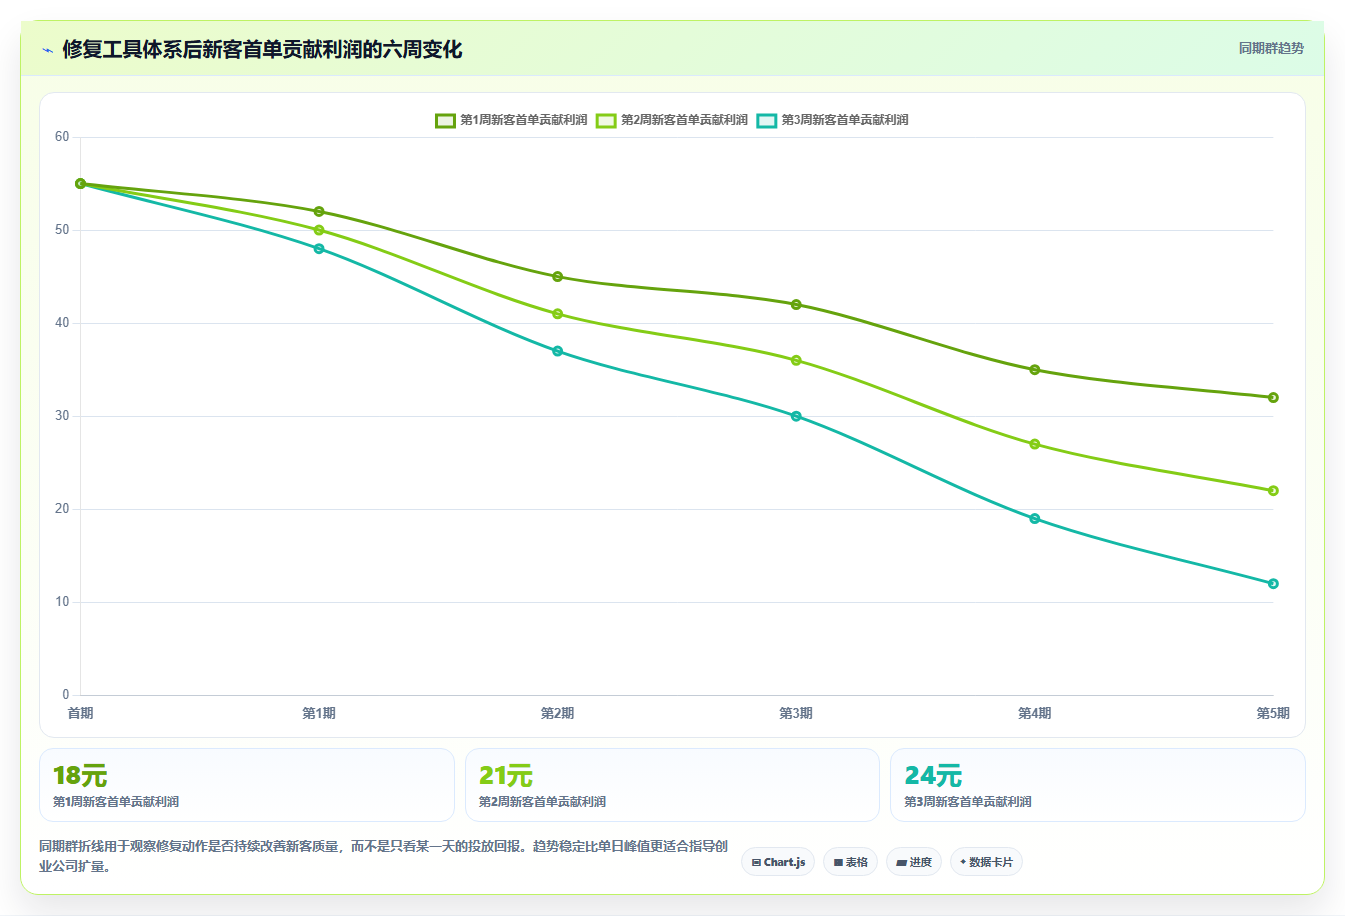1345x916 pixels.
Task: Click the y-axis value 10
Action: click(x=62, y=602)
